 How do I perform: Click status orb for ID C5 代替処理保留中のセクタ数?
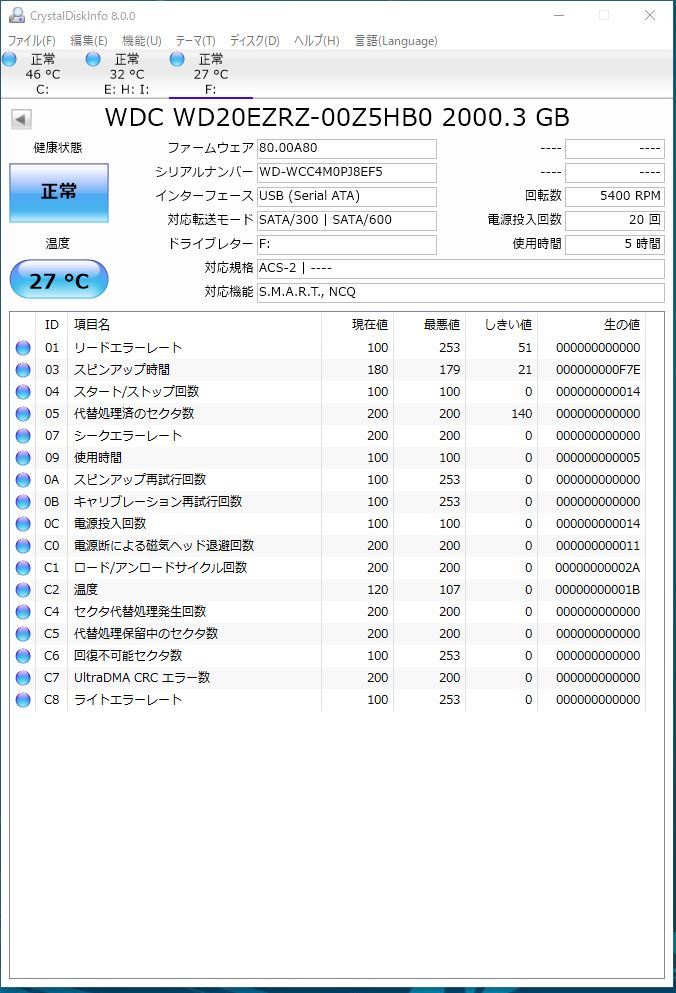23,634
